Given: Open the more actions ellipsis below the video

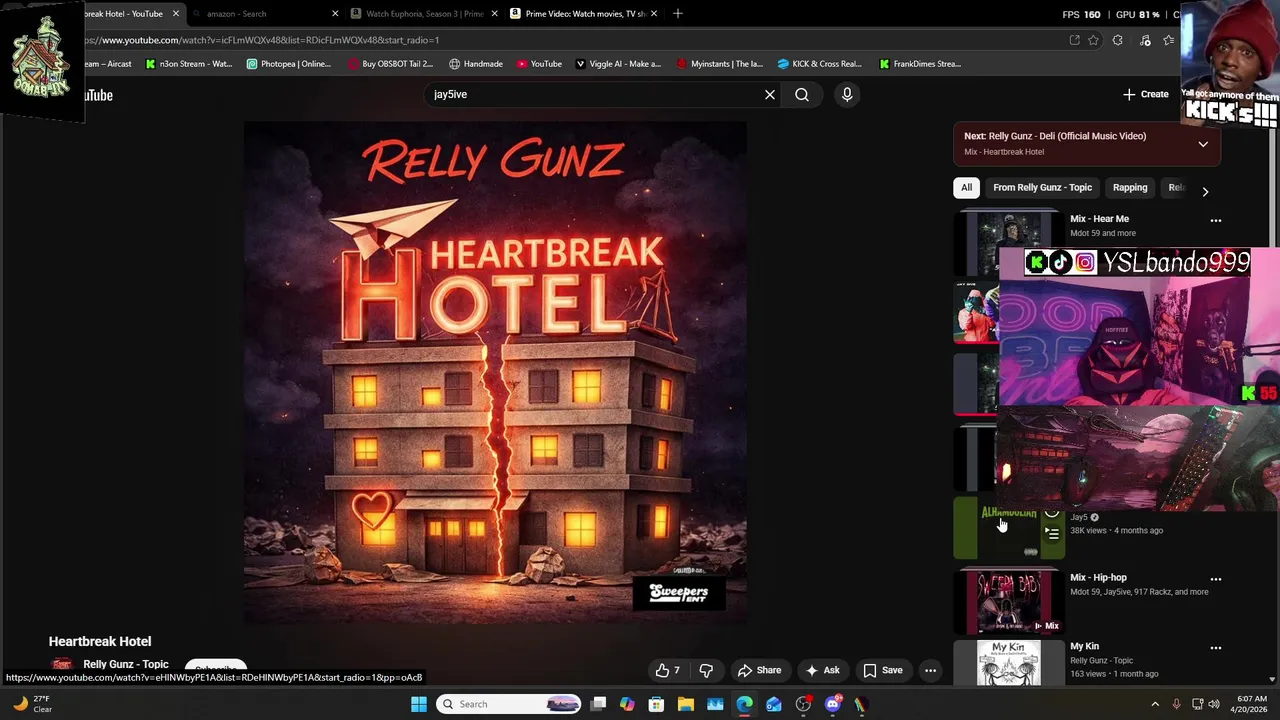Looking at the screenshot, I should tap(930, 671).
